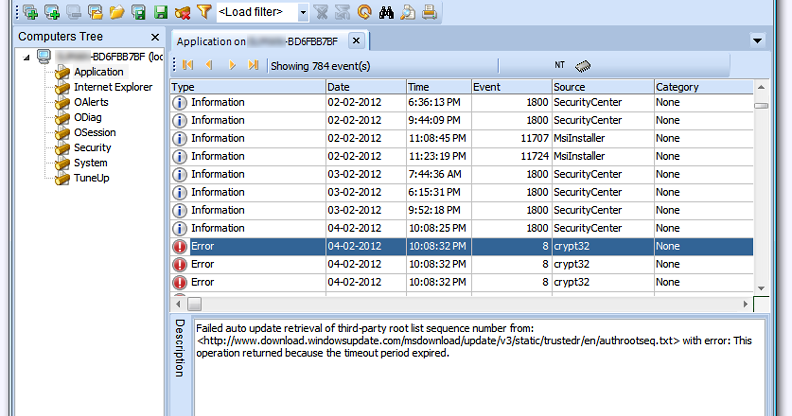Image resolution: width=792 pixels, height=416 pixels.
Task: Select the ODiag log
Action: click(87, 117)
